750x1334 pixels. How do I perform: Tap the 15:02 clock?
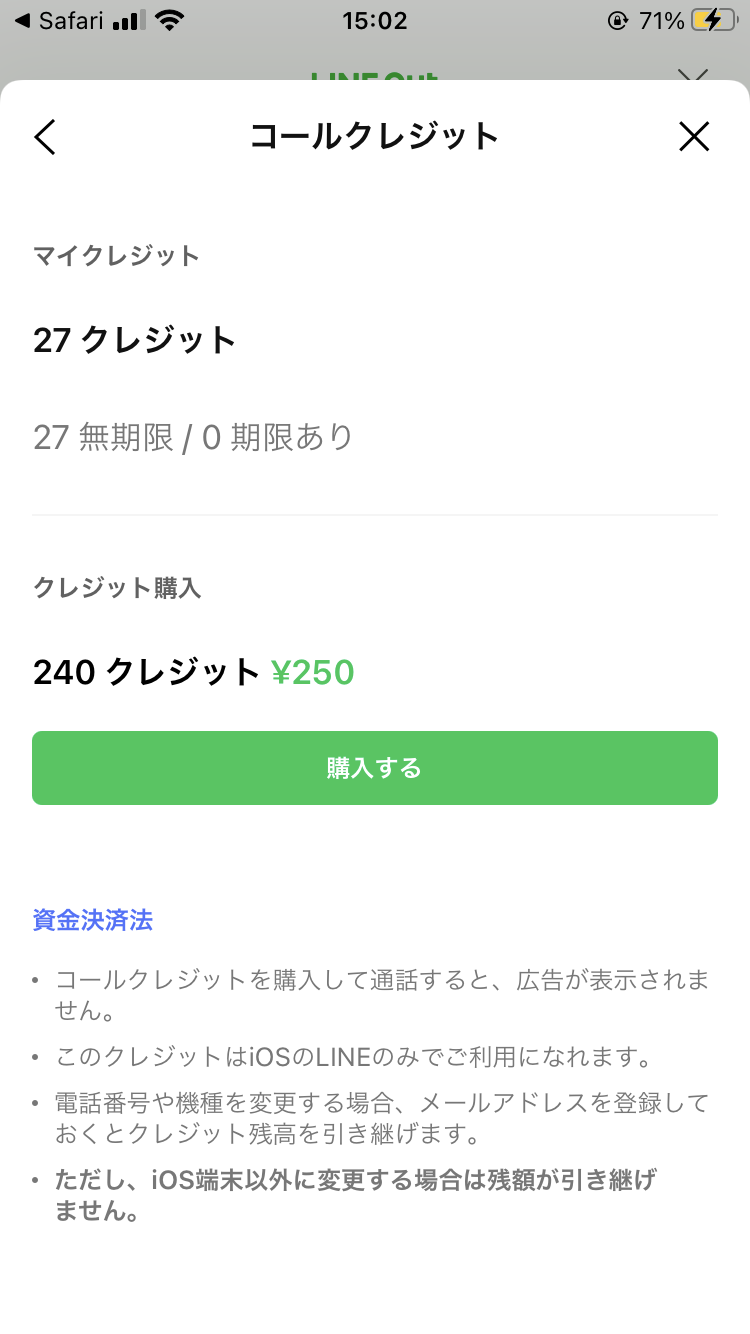tap(375, 21)
